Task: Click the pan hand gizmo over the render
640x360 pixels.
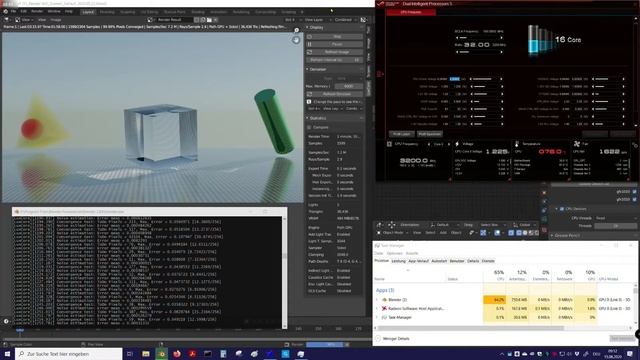Action: click(x=296, y=40)
